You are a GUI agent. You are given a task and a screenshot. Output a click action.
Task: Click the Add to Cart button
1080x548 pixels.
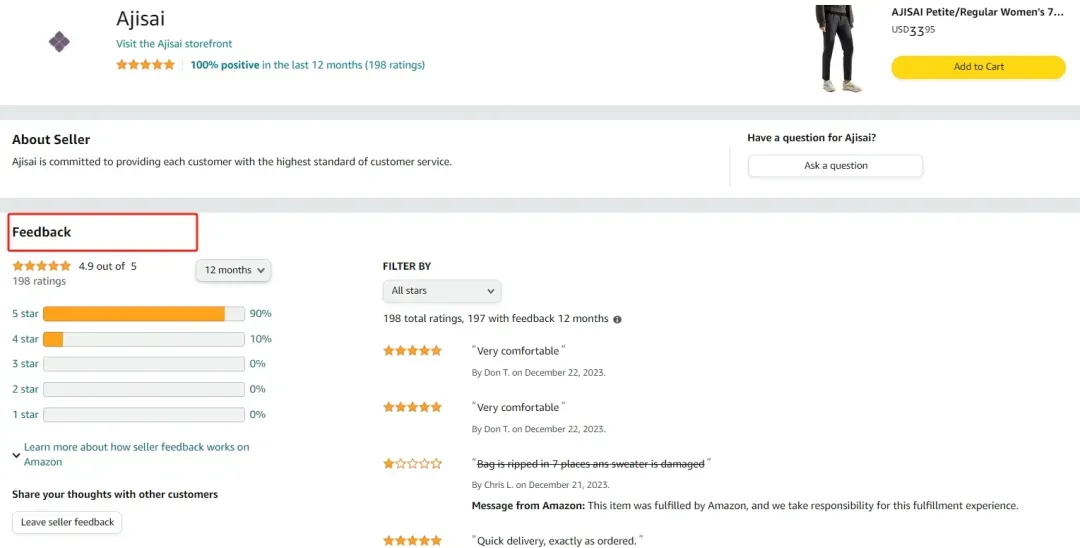[978, 67]
